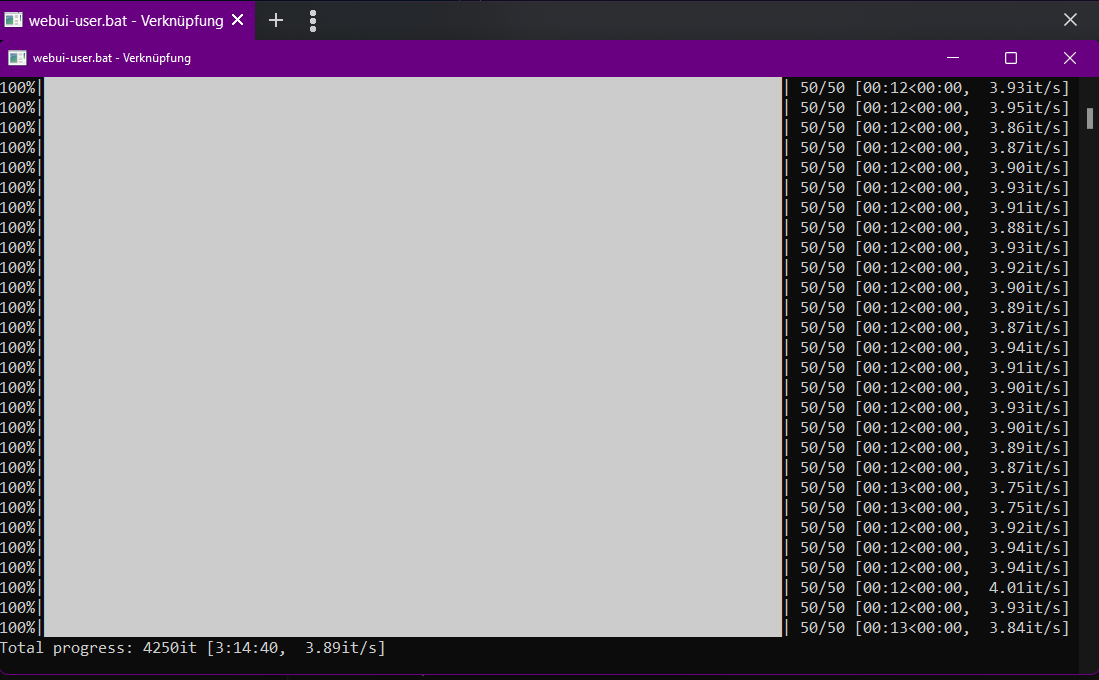Screen dimensions: 1099x680
Task: Click the 3.95it/s speed value
Action: pyautogui.click(x=1029, y=108)
